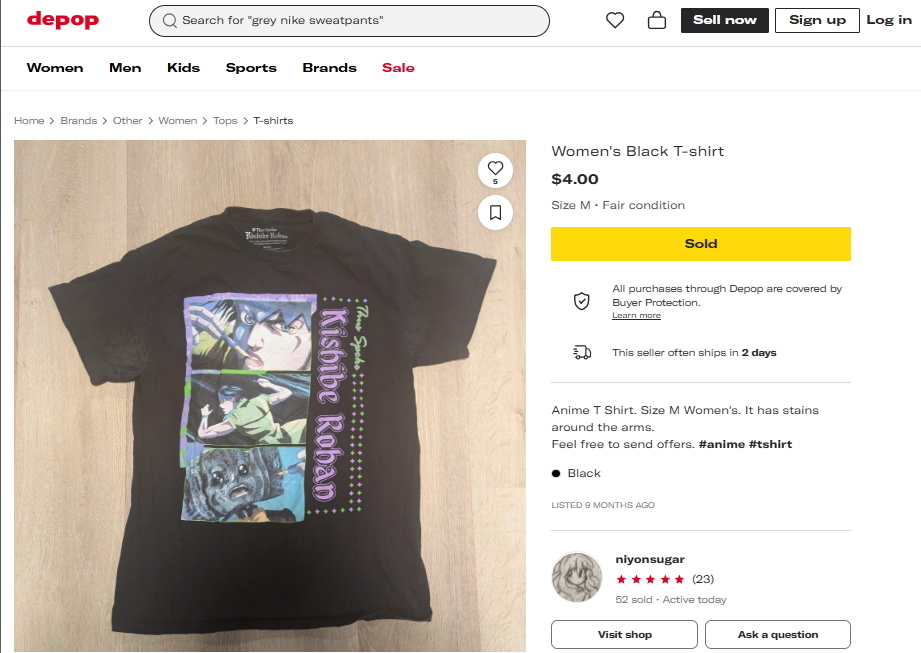Click Ask a question button
921x653 pixels.
(777, 634)
